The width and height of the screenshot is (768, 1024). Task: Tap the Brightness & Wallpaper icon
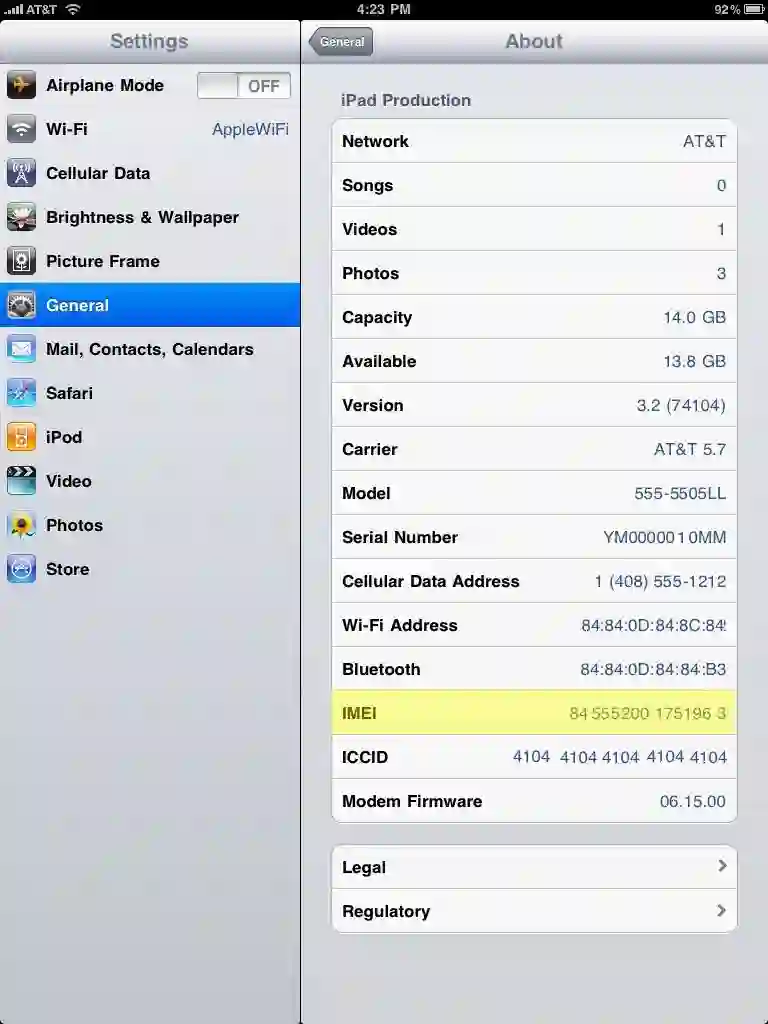(x=21, y=217)
